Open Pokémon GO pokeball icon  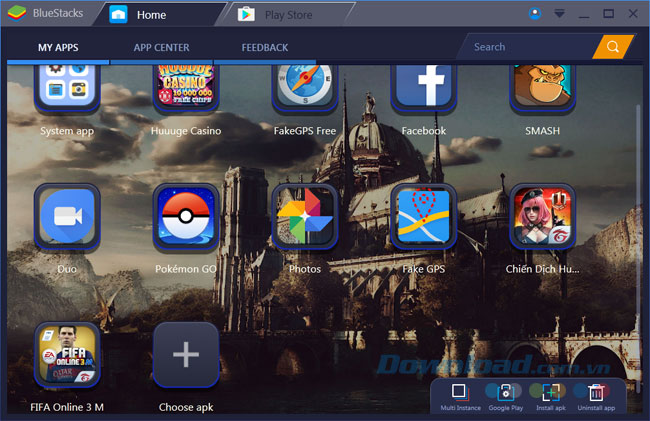click(186, 216)
